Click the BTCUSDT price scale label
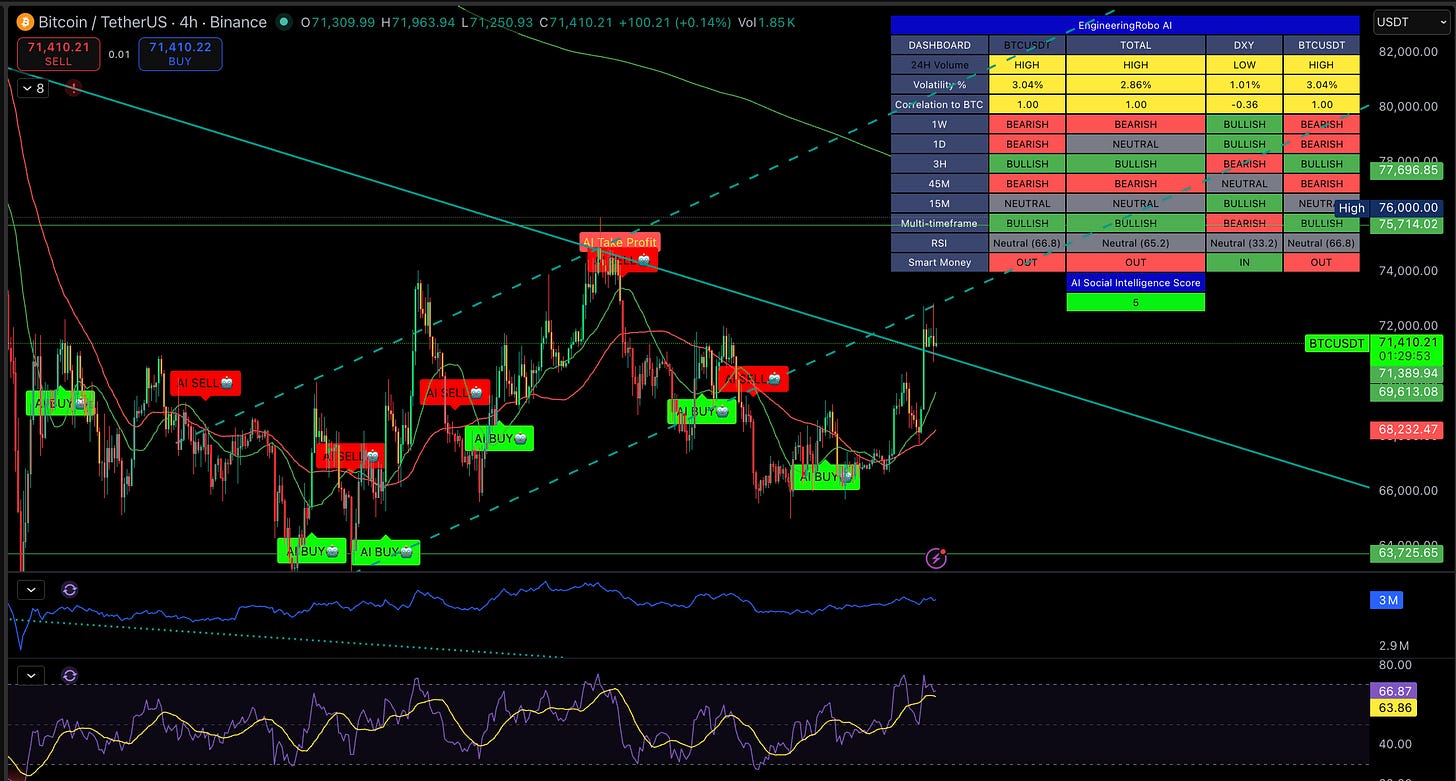The image size is (1456, 781). pos(1336,343)
